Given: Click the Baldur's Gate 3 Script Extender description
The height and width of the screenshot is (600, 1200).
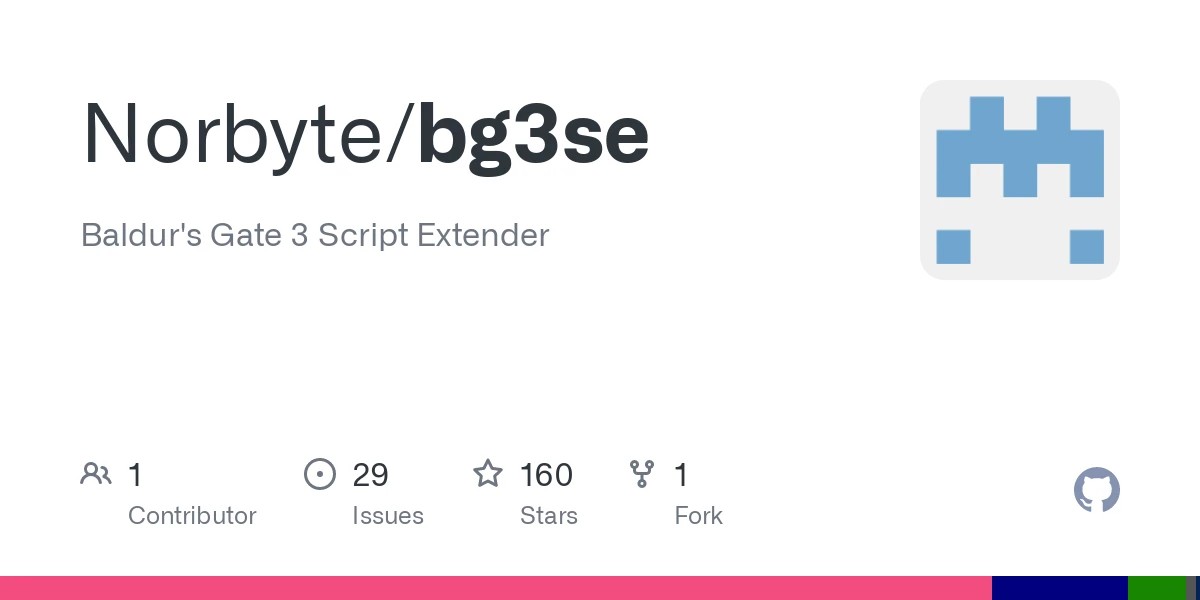Looking at the screenshot, I should pyautogui.click(x=315, y=235).
